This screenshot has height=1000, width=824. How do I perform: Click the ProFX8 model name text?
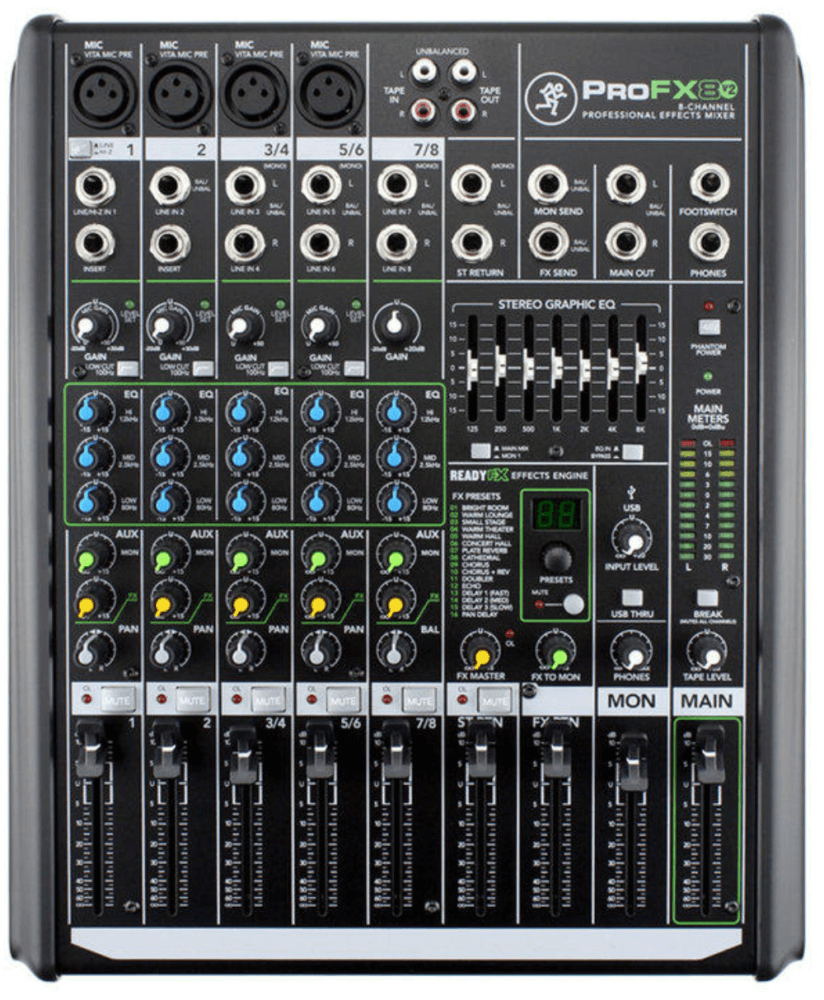click(659, 89)
